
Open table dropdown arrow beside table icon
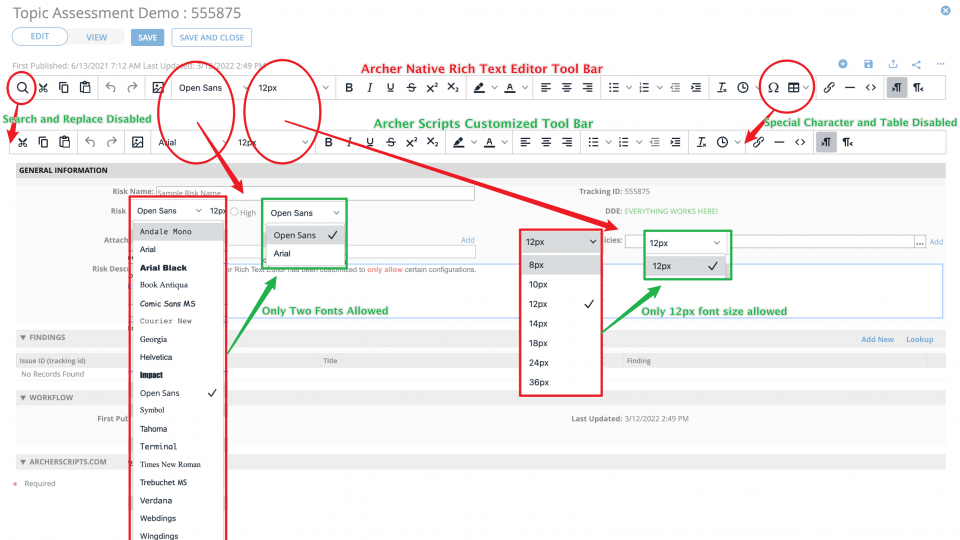(x=806, y=88)
